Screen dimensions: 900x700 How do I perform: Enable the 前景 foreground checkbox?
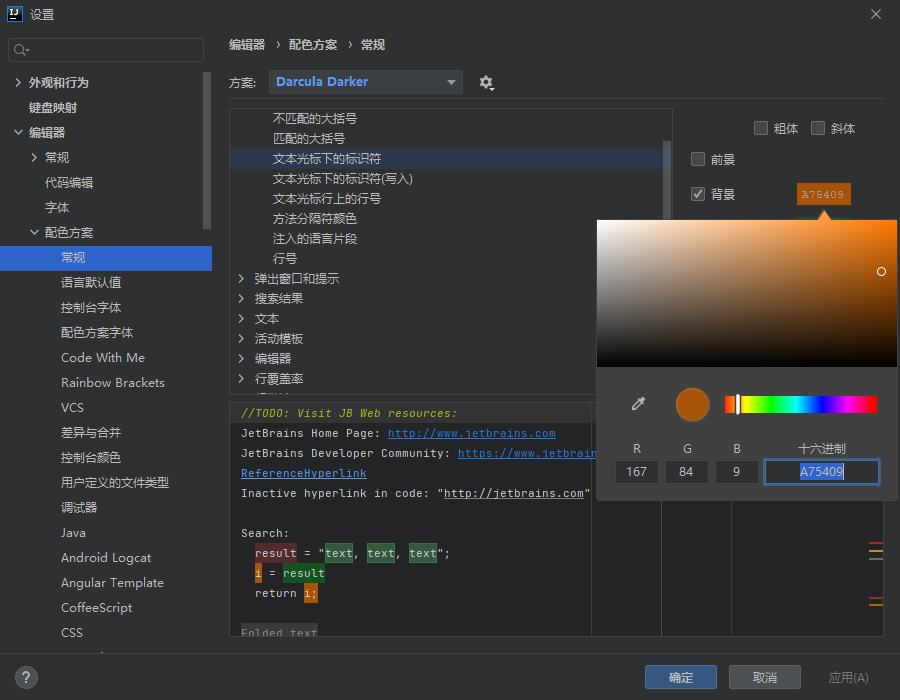(698, 159)
